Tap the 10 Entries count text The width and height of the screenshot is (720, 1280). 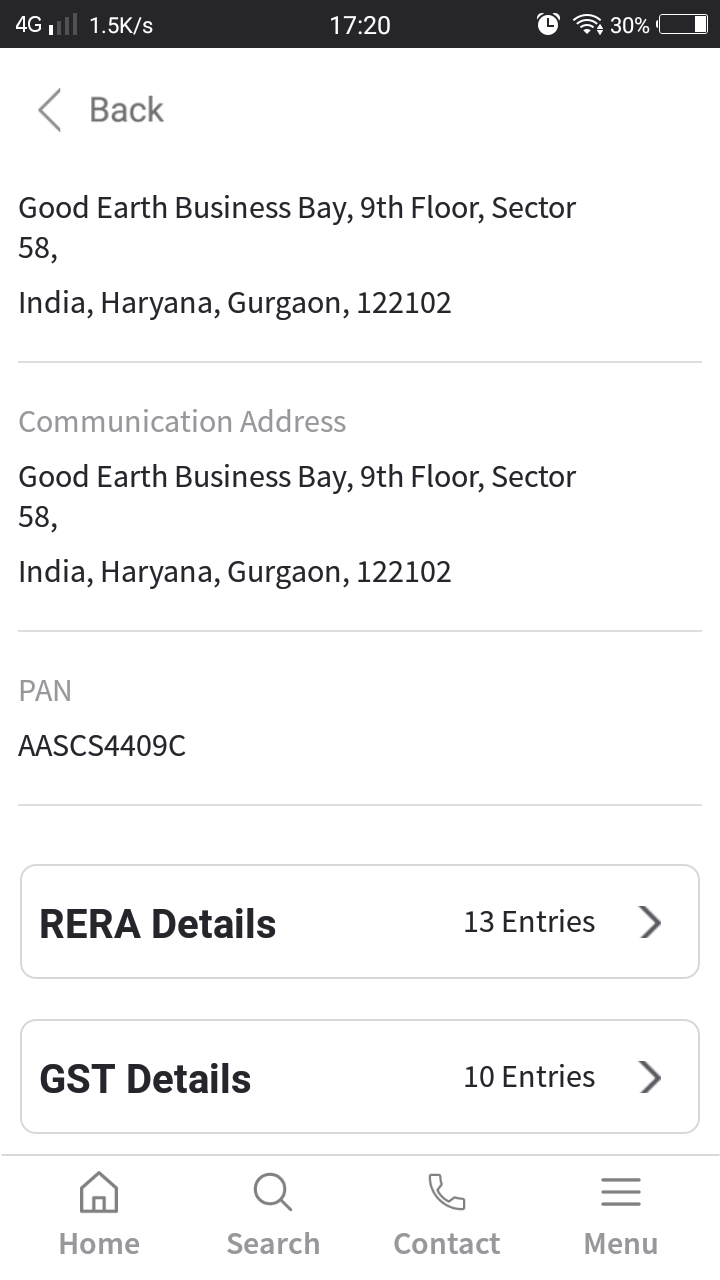coord(529,1077)
